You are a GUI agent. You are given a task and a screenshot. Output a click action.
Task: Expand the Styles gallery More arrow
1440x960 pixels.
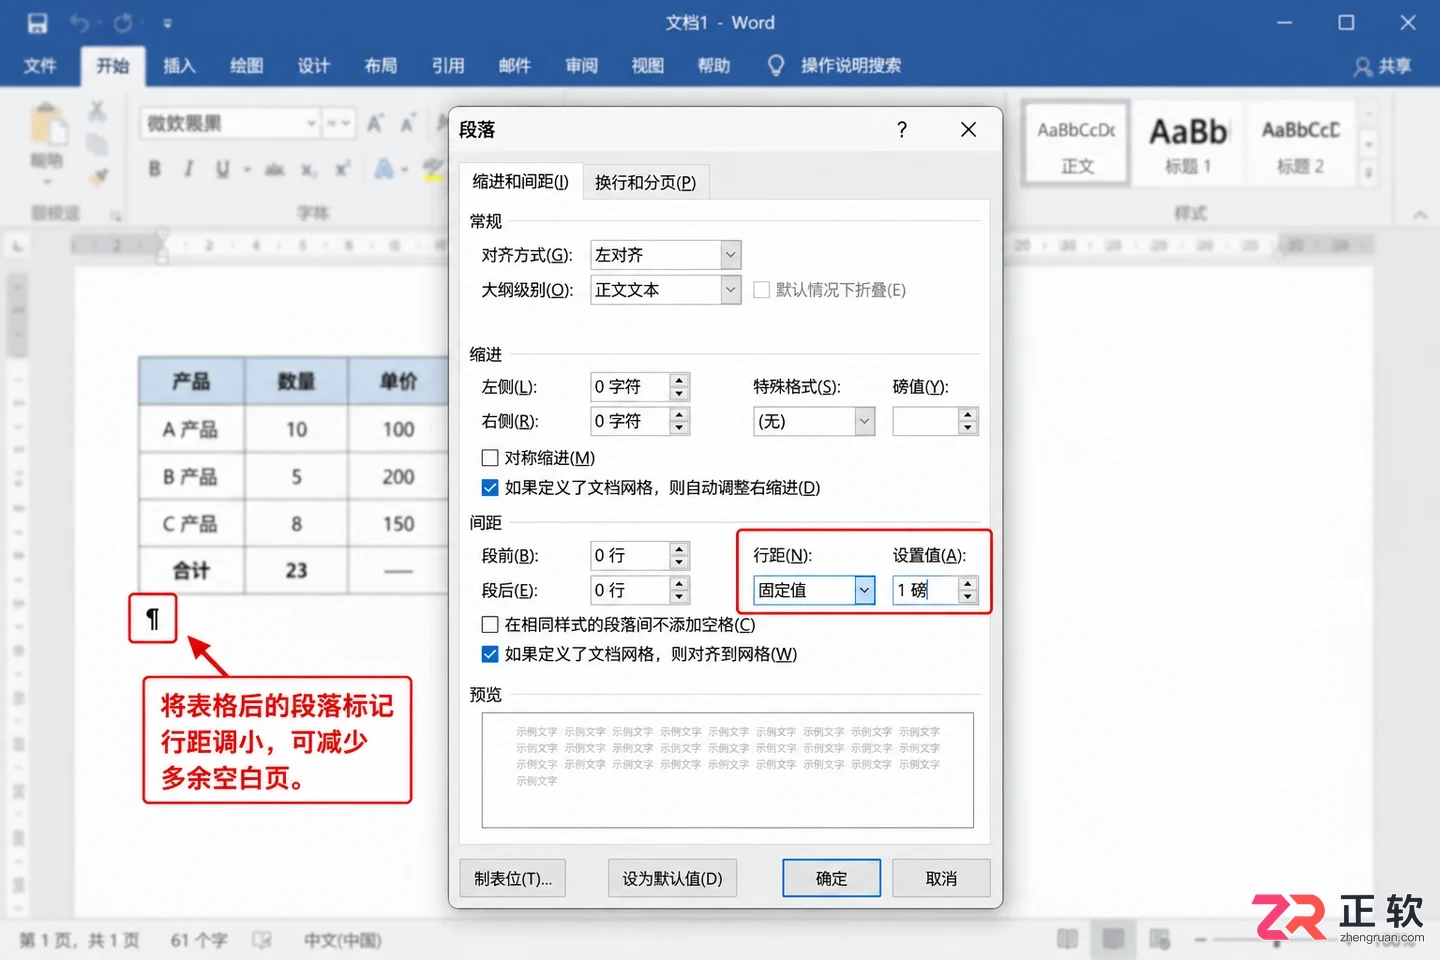(1369, 174)
